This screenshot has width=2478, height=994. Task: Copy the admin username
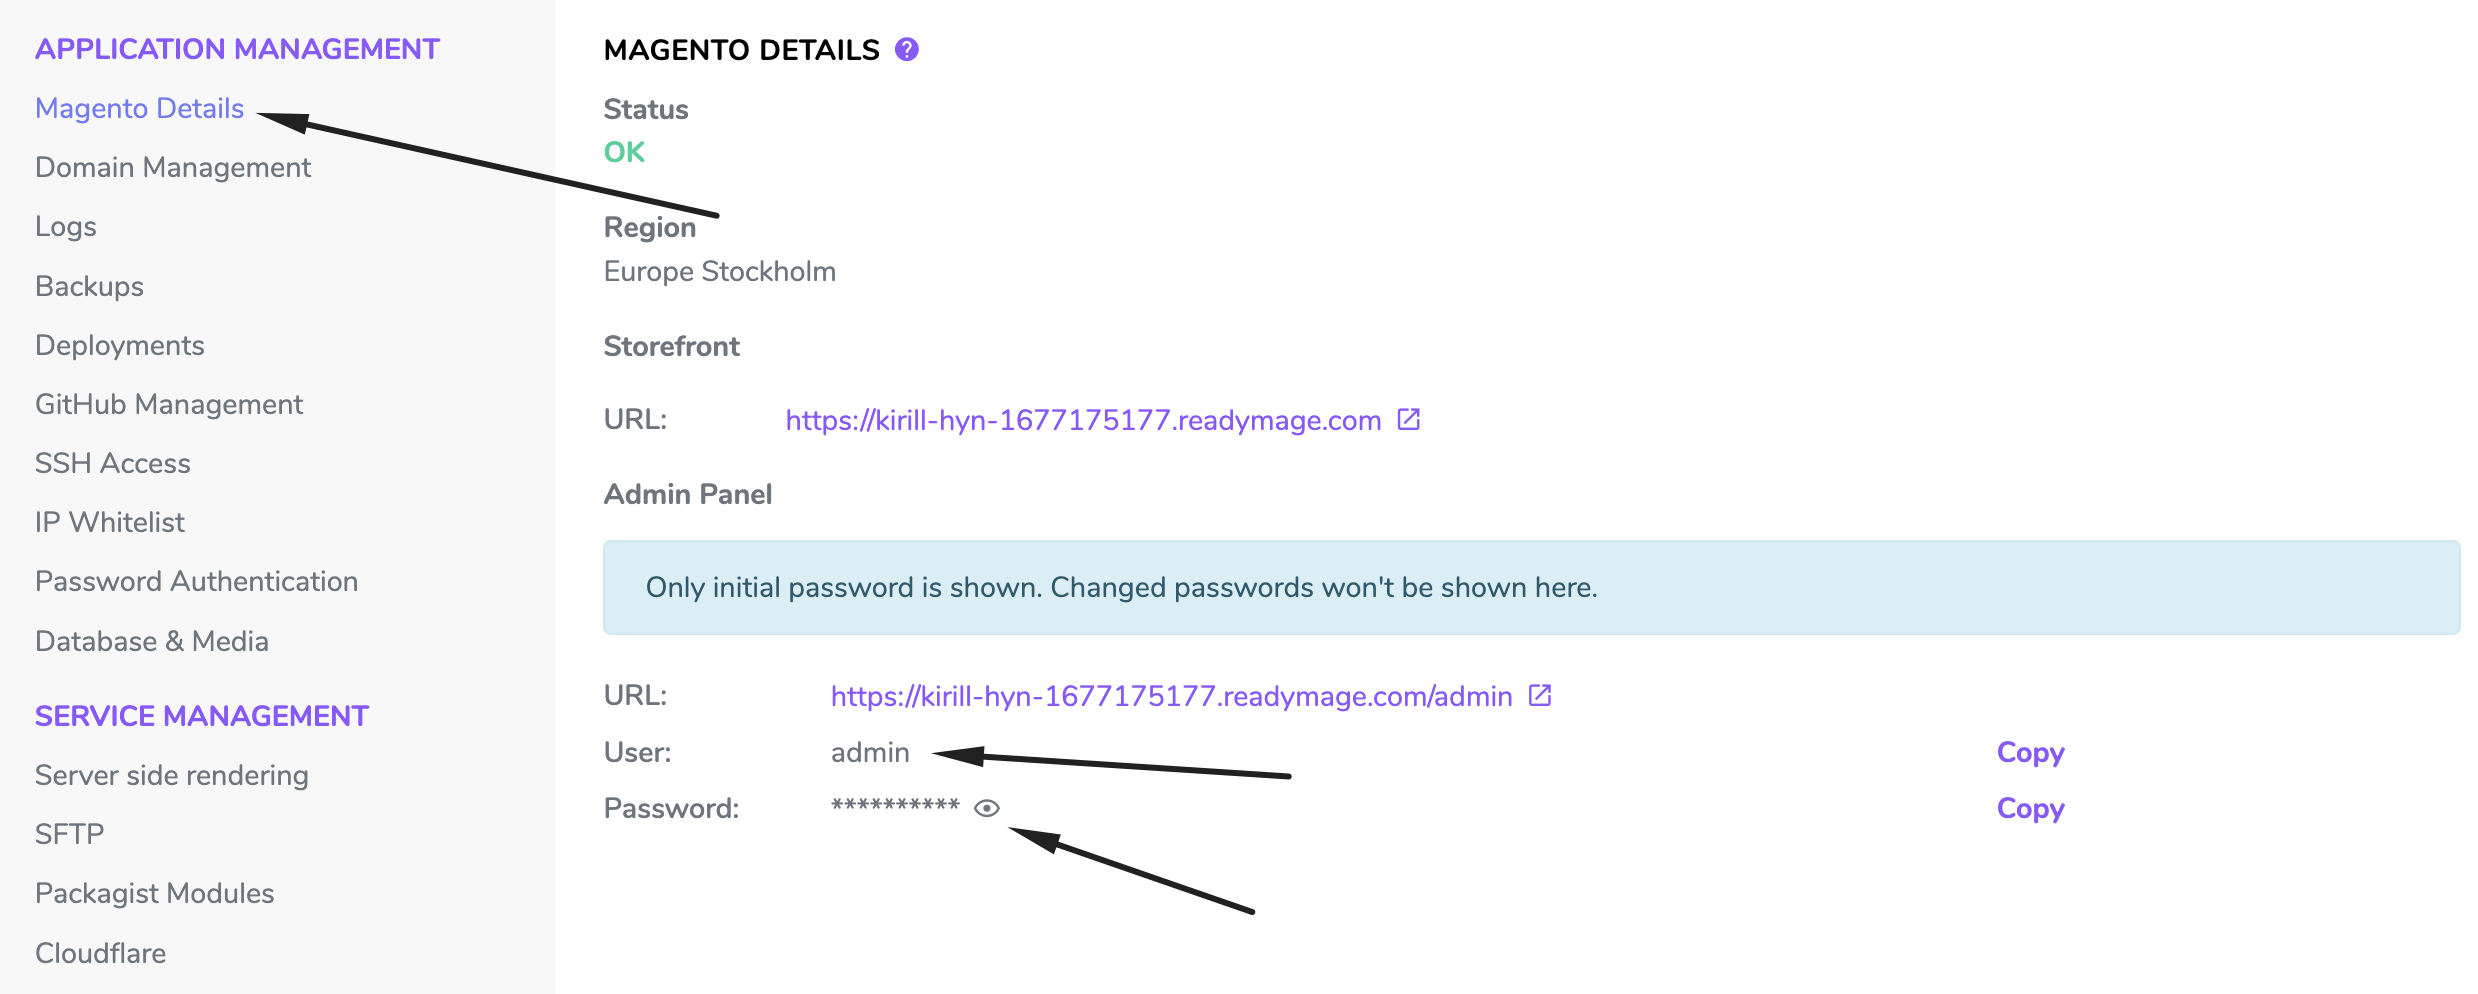tap(2030, 752)
